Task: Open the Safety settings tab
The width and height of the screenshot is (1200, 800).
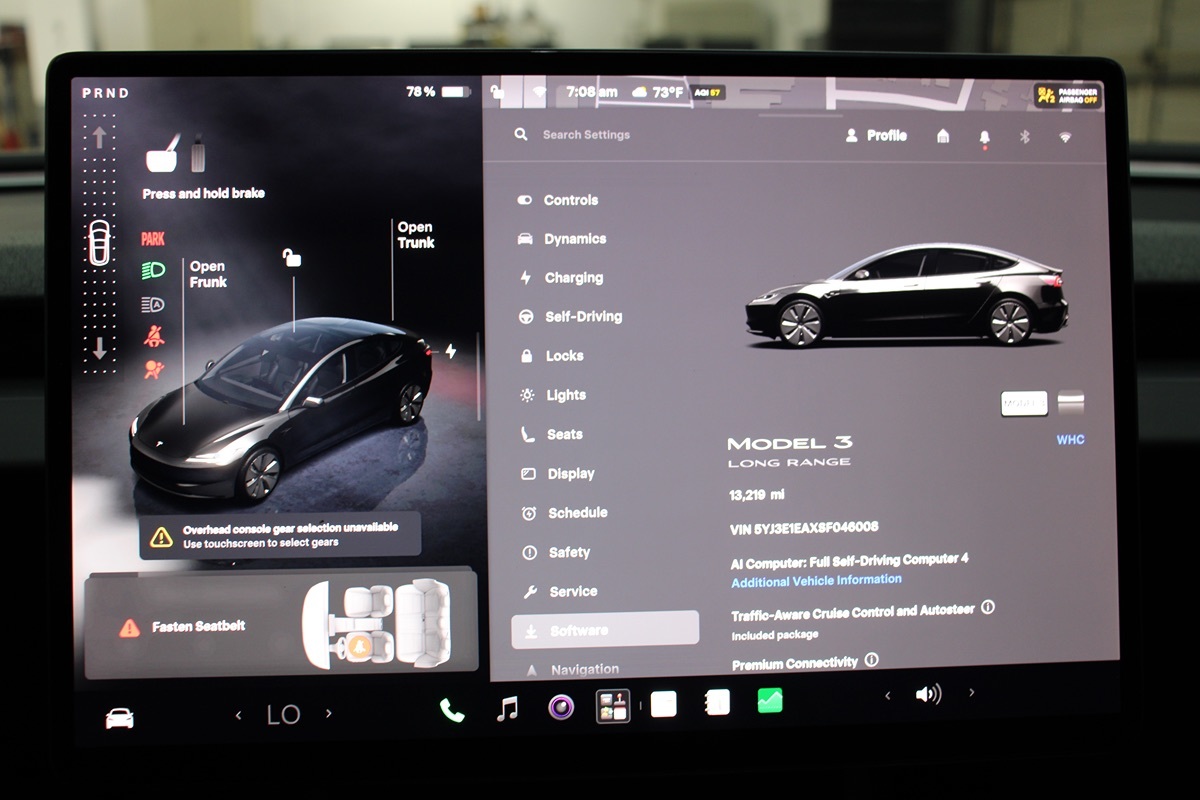Action: 556,552
